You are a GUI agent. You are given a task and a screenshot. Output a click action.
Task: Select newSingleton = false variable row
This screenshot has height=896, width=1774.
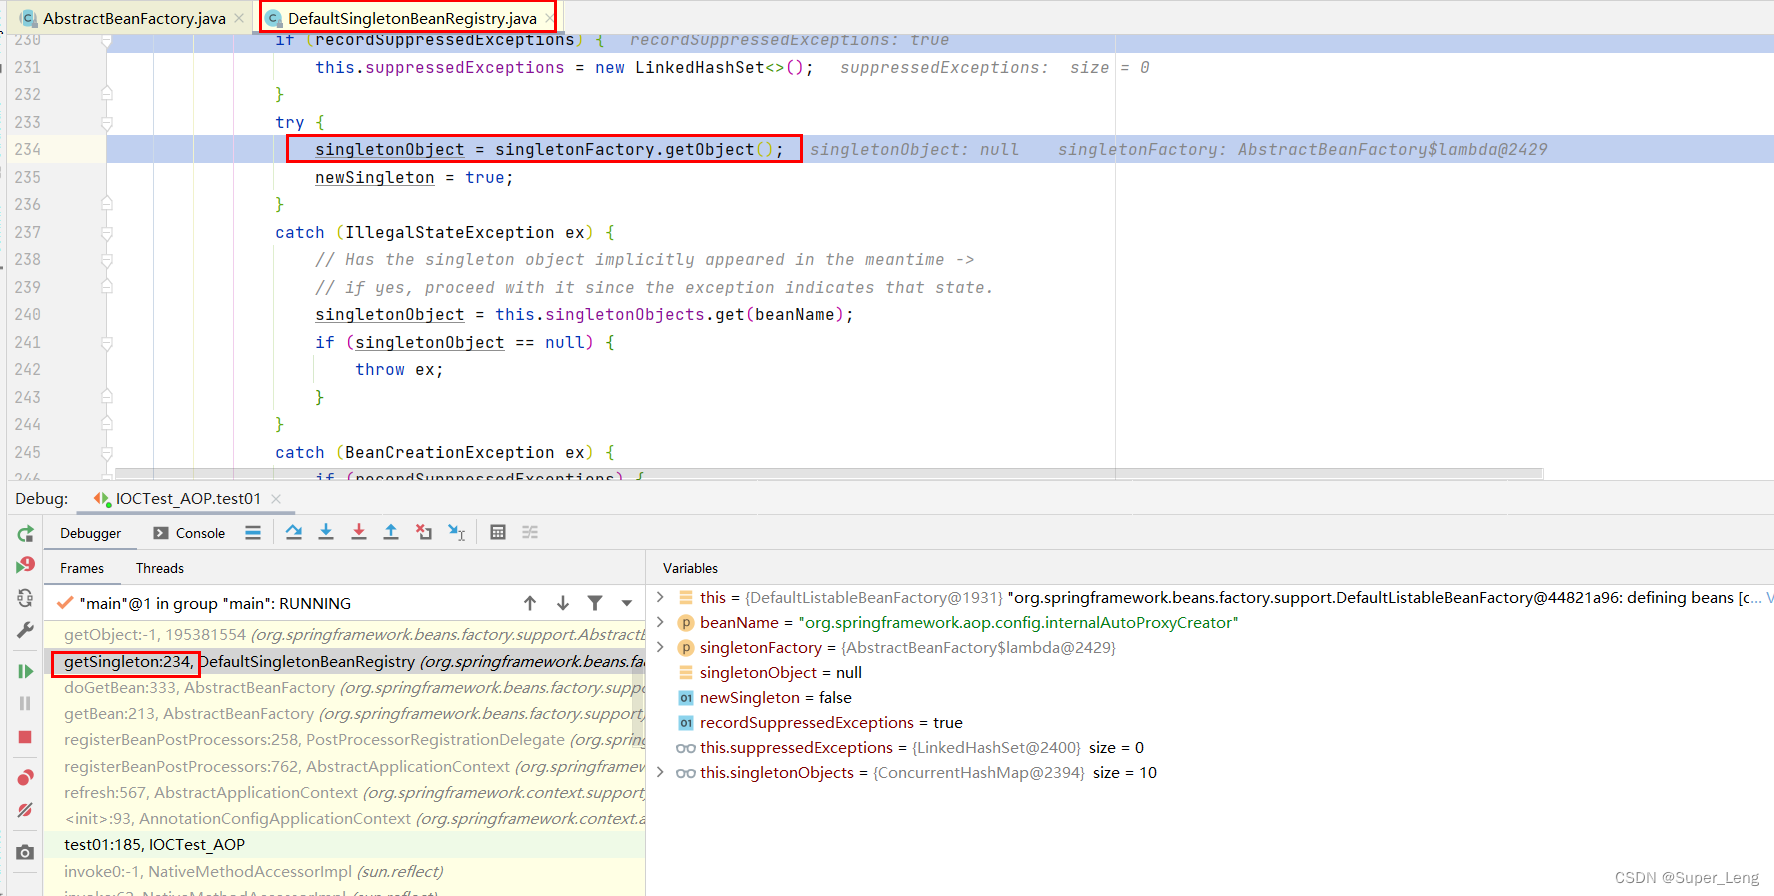pyautogui.click(x=1210, y=697)
